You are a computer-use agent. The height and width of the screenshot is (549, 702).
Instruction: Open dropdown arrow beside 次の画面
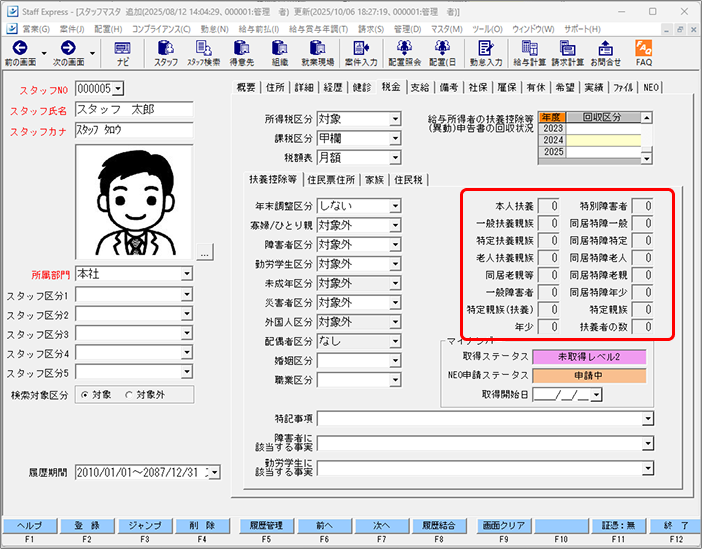[x=92, y=53]
